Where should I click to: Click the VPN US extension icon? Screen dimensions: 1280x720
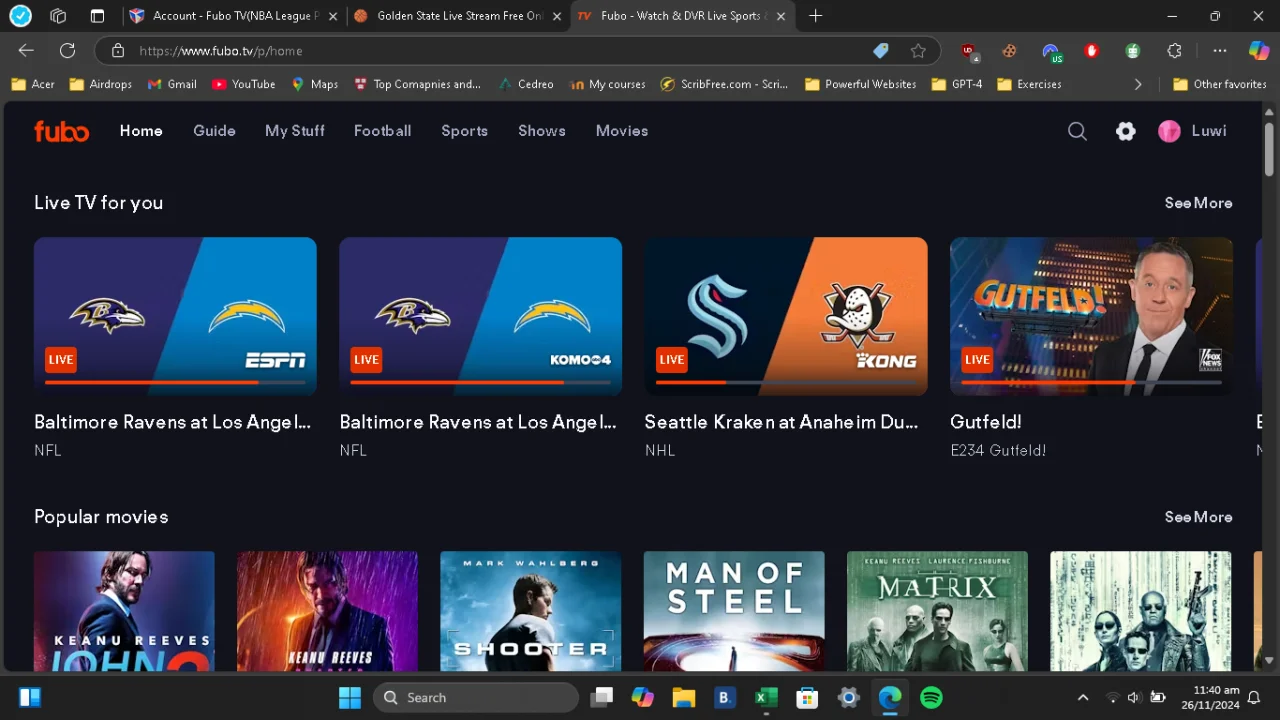pyautogui.click(x=1051, y=52)
